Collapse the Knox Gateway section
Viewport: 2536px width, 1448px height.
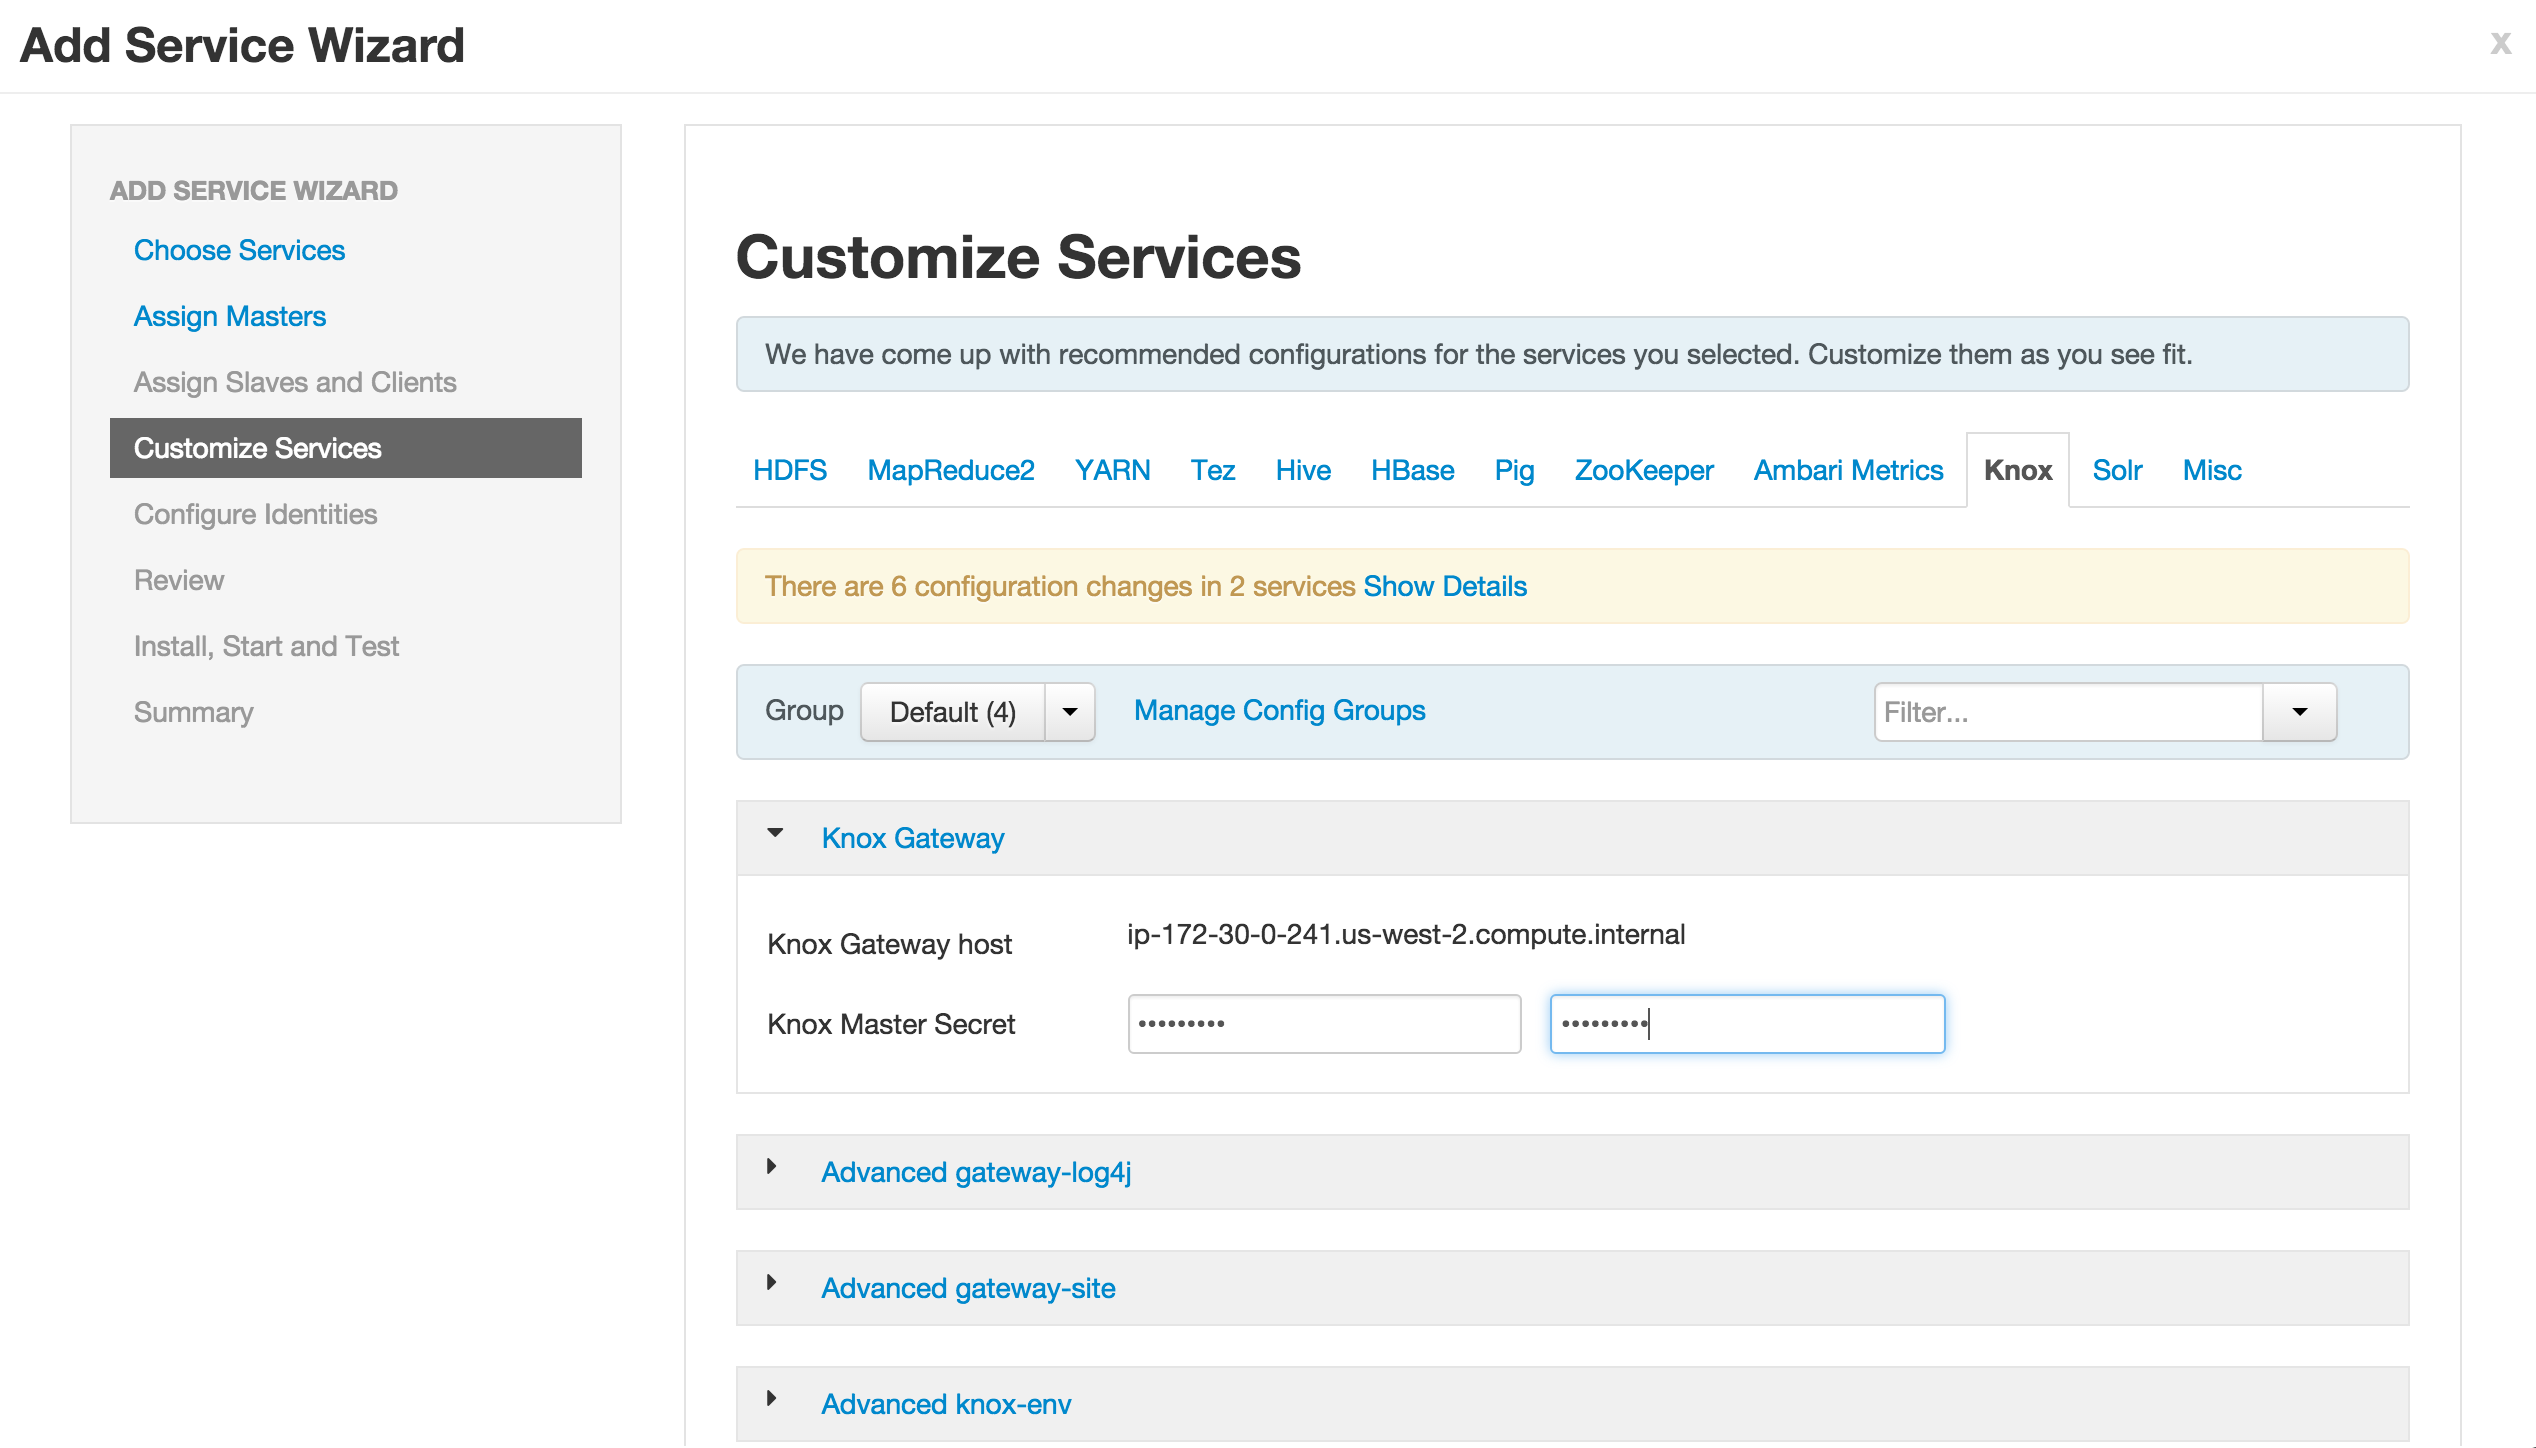tap(775, 833)
